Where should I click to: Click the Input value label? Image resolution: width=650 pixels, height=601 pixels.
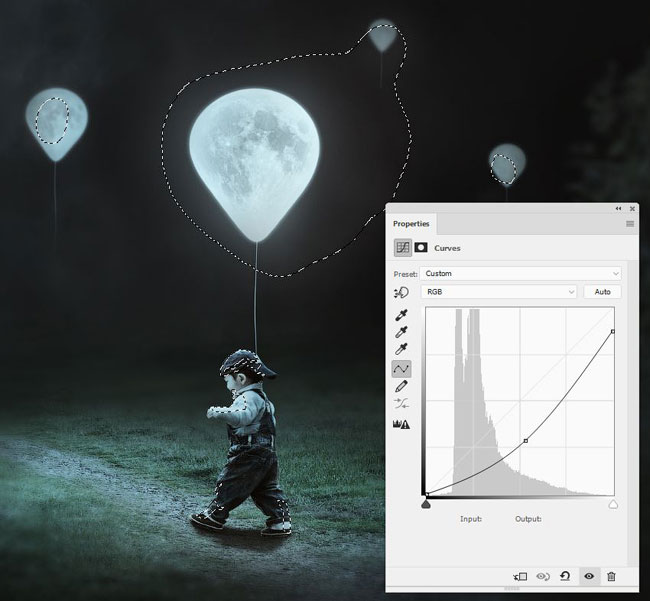tap(471, 519)
